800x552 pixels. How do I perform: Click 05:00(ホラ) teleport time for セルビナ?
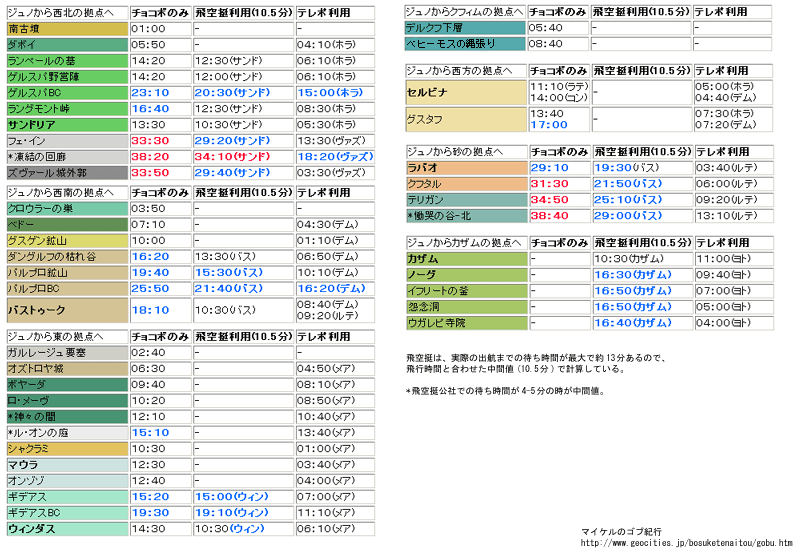(x=725, y=87)
